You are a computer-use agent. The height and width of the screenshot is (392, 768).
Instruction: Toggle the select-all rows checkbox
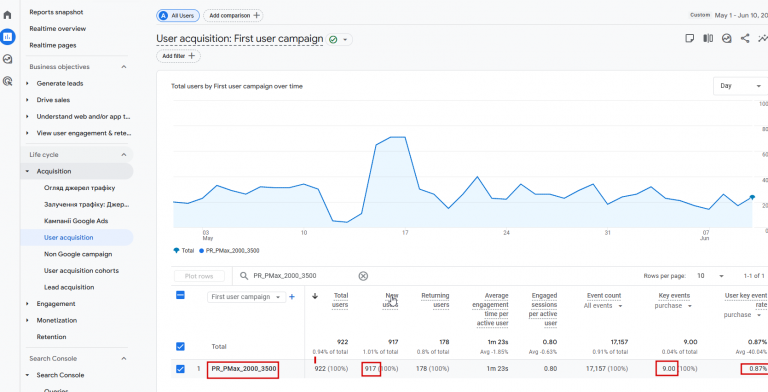180,295
